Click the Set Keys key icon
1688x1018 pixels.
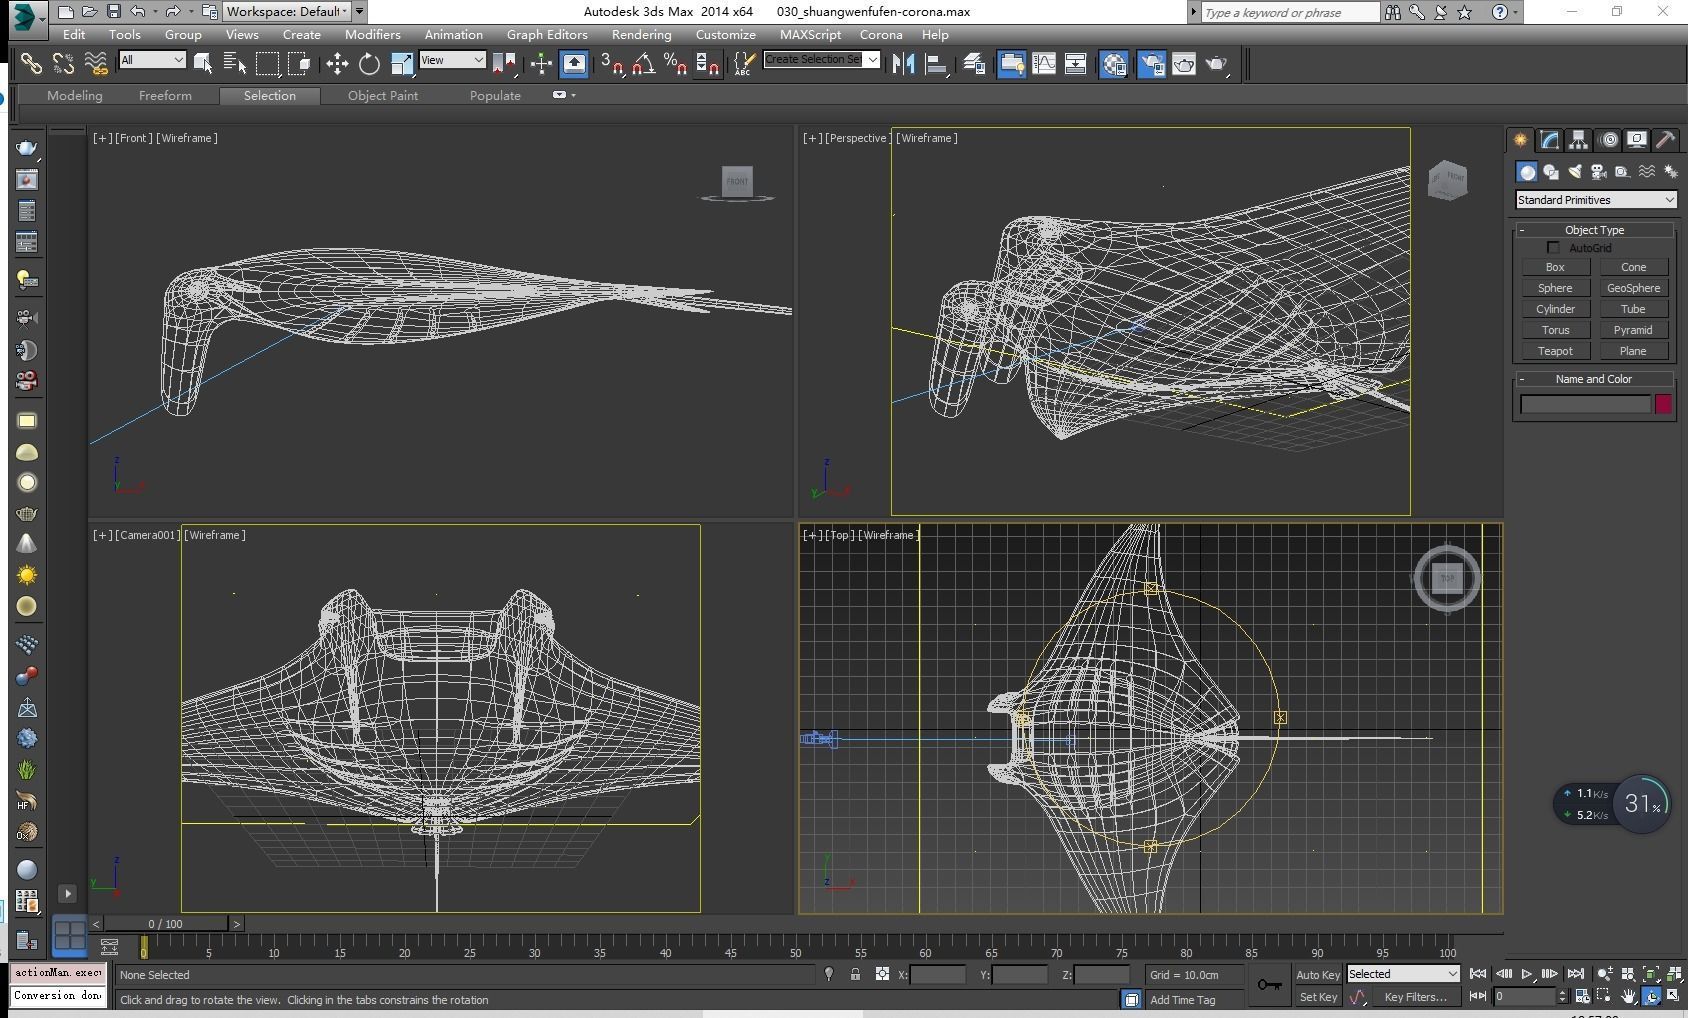(1269, 985)
